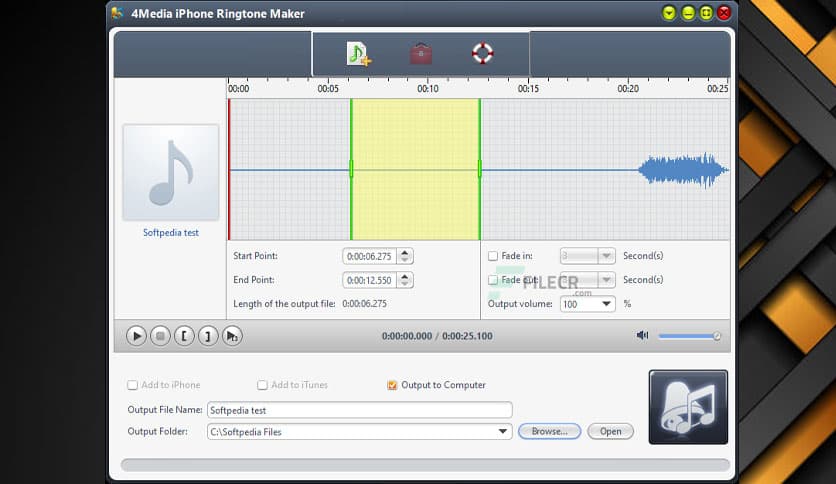Click the total time '0:00:25.100' readout
This screenshot has width=836, height=484.
(467, 336)
